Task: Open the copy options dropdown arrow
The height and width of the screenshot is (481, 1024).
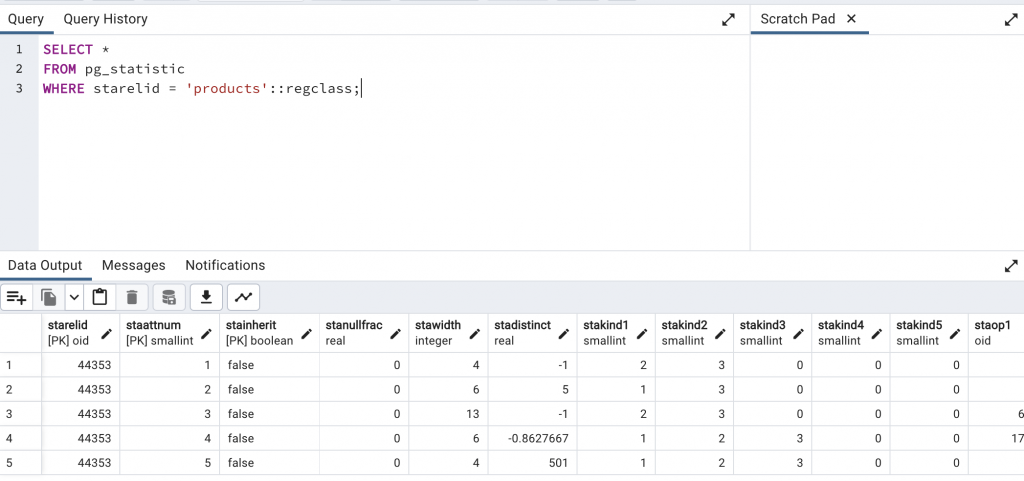Action: [74, 297]
